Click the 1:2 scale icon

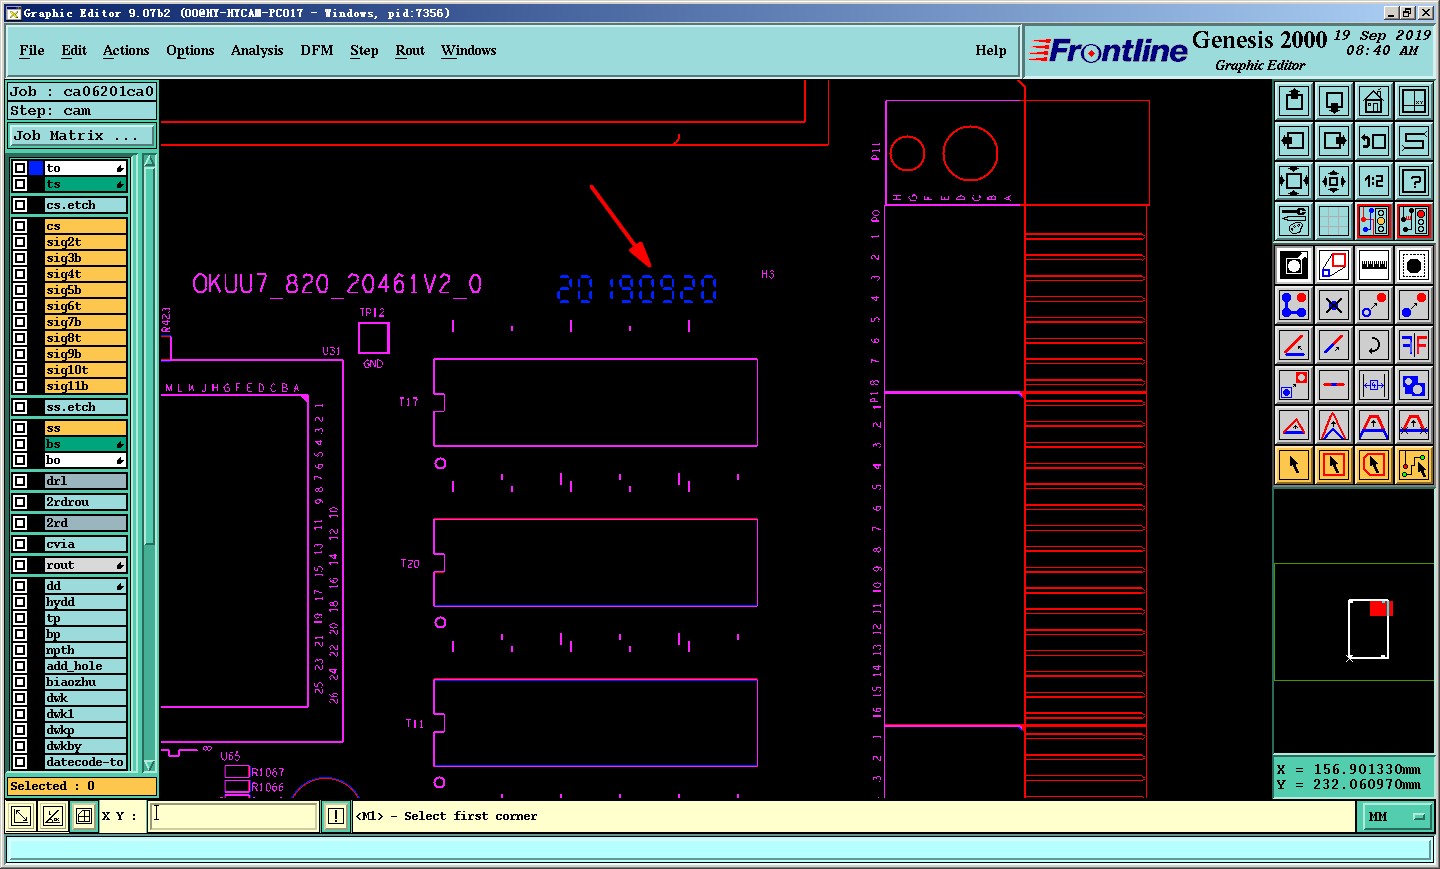tap(1374, 181)
